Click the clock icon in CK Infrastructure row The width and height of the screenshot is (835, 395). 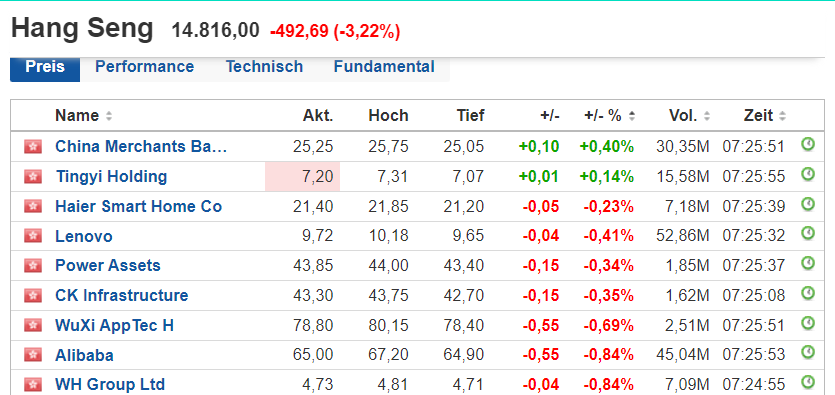pyautogui.click(x=808, y=293)
